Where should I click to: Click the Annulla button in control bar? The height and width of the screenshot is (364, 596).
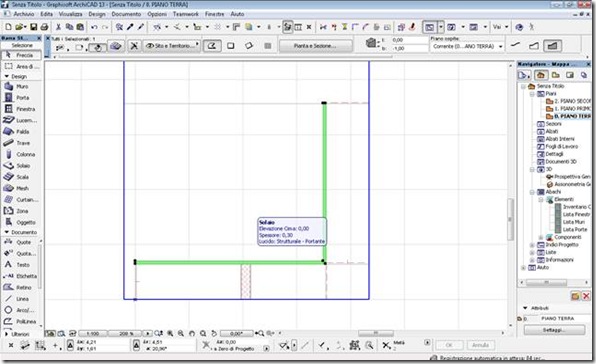pyautogui.click(x=480, y=345)
